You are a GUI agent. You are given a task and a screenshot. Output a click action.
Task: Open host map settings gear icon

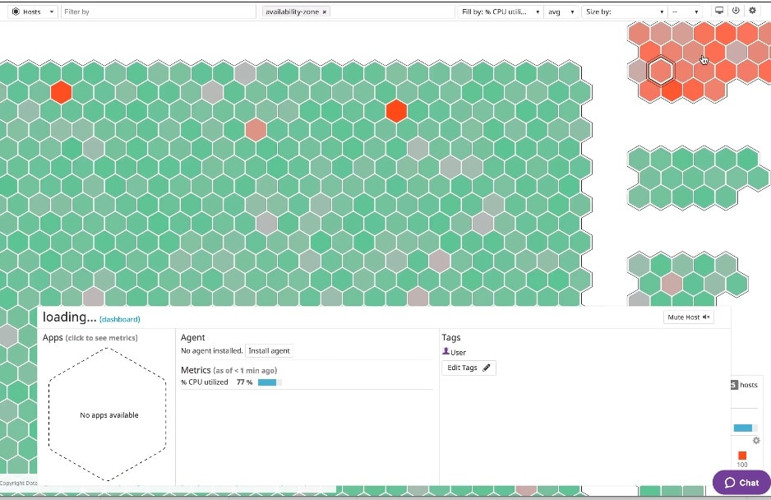tap(753, 11)
